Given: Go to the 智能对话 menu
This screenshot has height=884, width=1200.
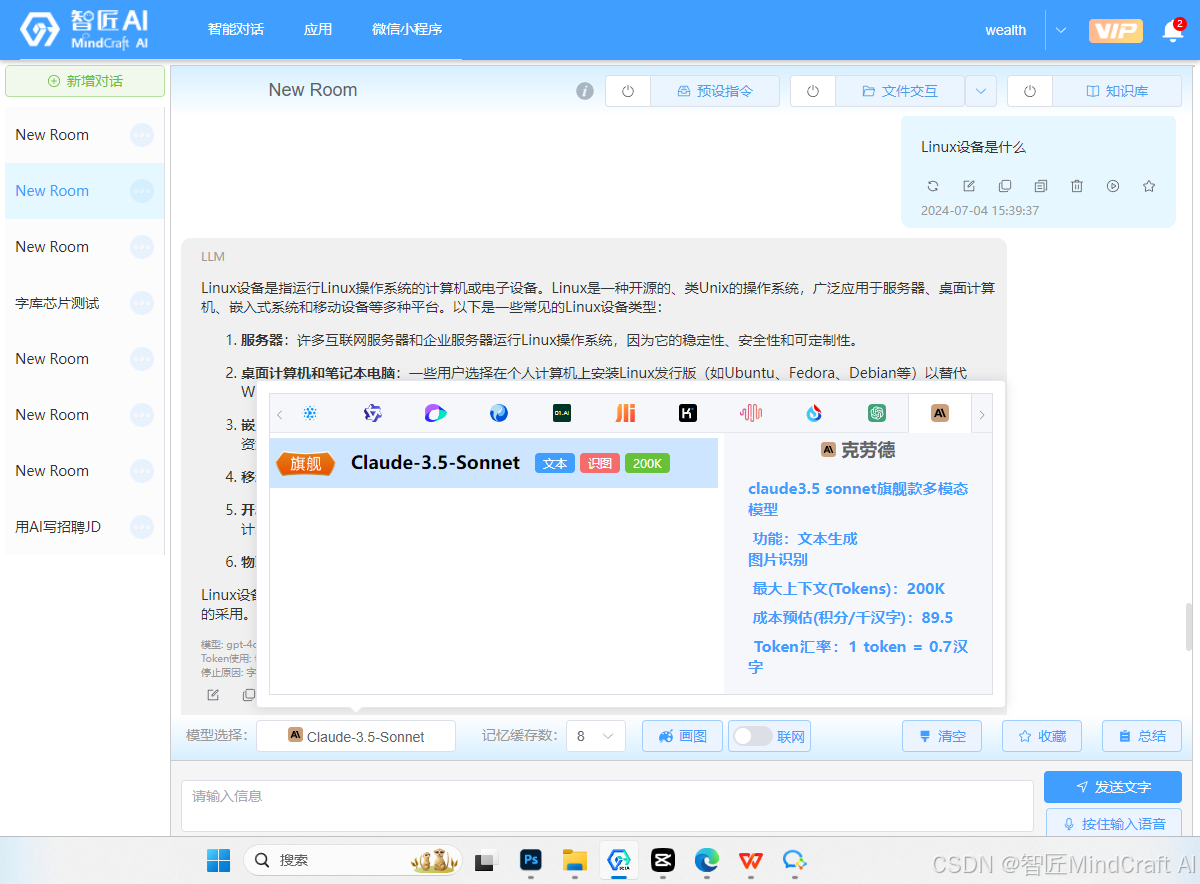Looking at the screenshot, I should 236,29.
